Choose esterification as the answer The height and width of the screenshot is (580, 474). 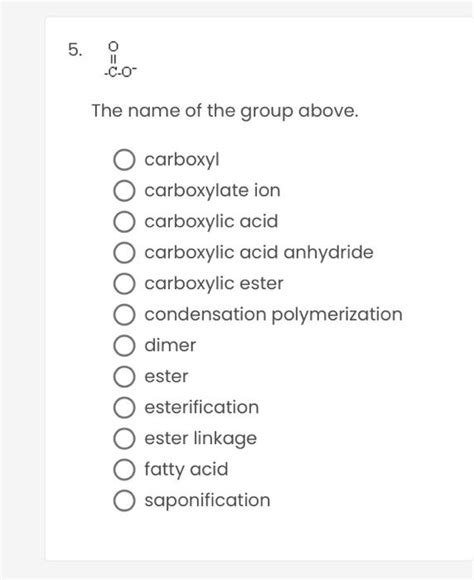(x=124, y=407)
